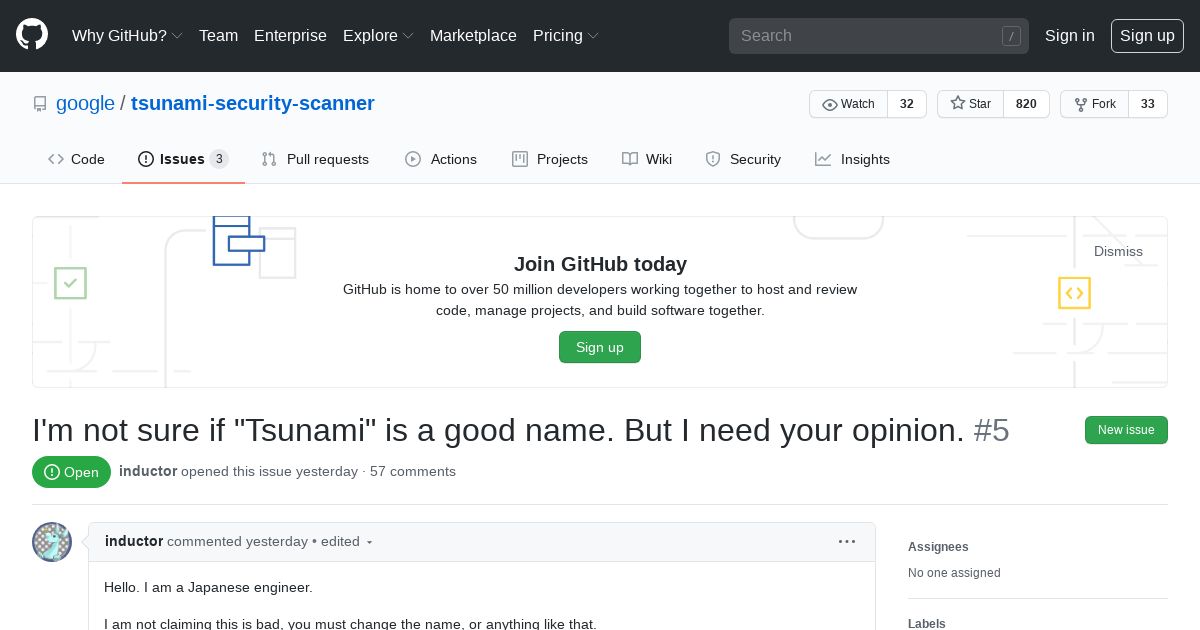Open the GitHub homepage via Octocat logo
Image resolution: width=1200 pixels, height=630 pixels.
coord(32,35)
